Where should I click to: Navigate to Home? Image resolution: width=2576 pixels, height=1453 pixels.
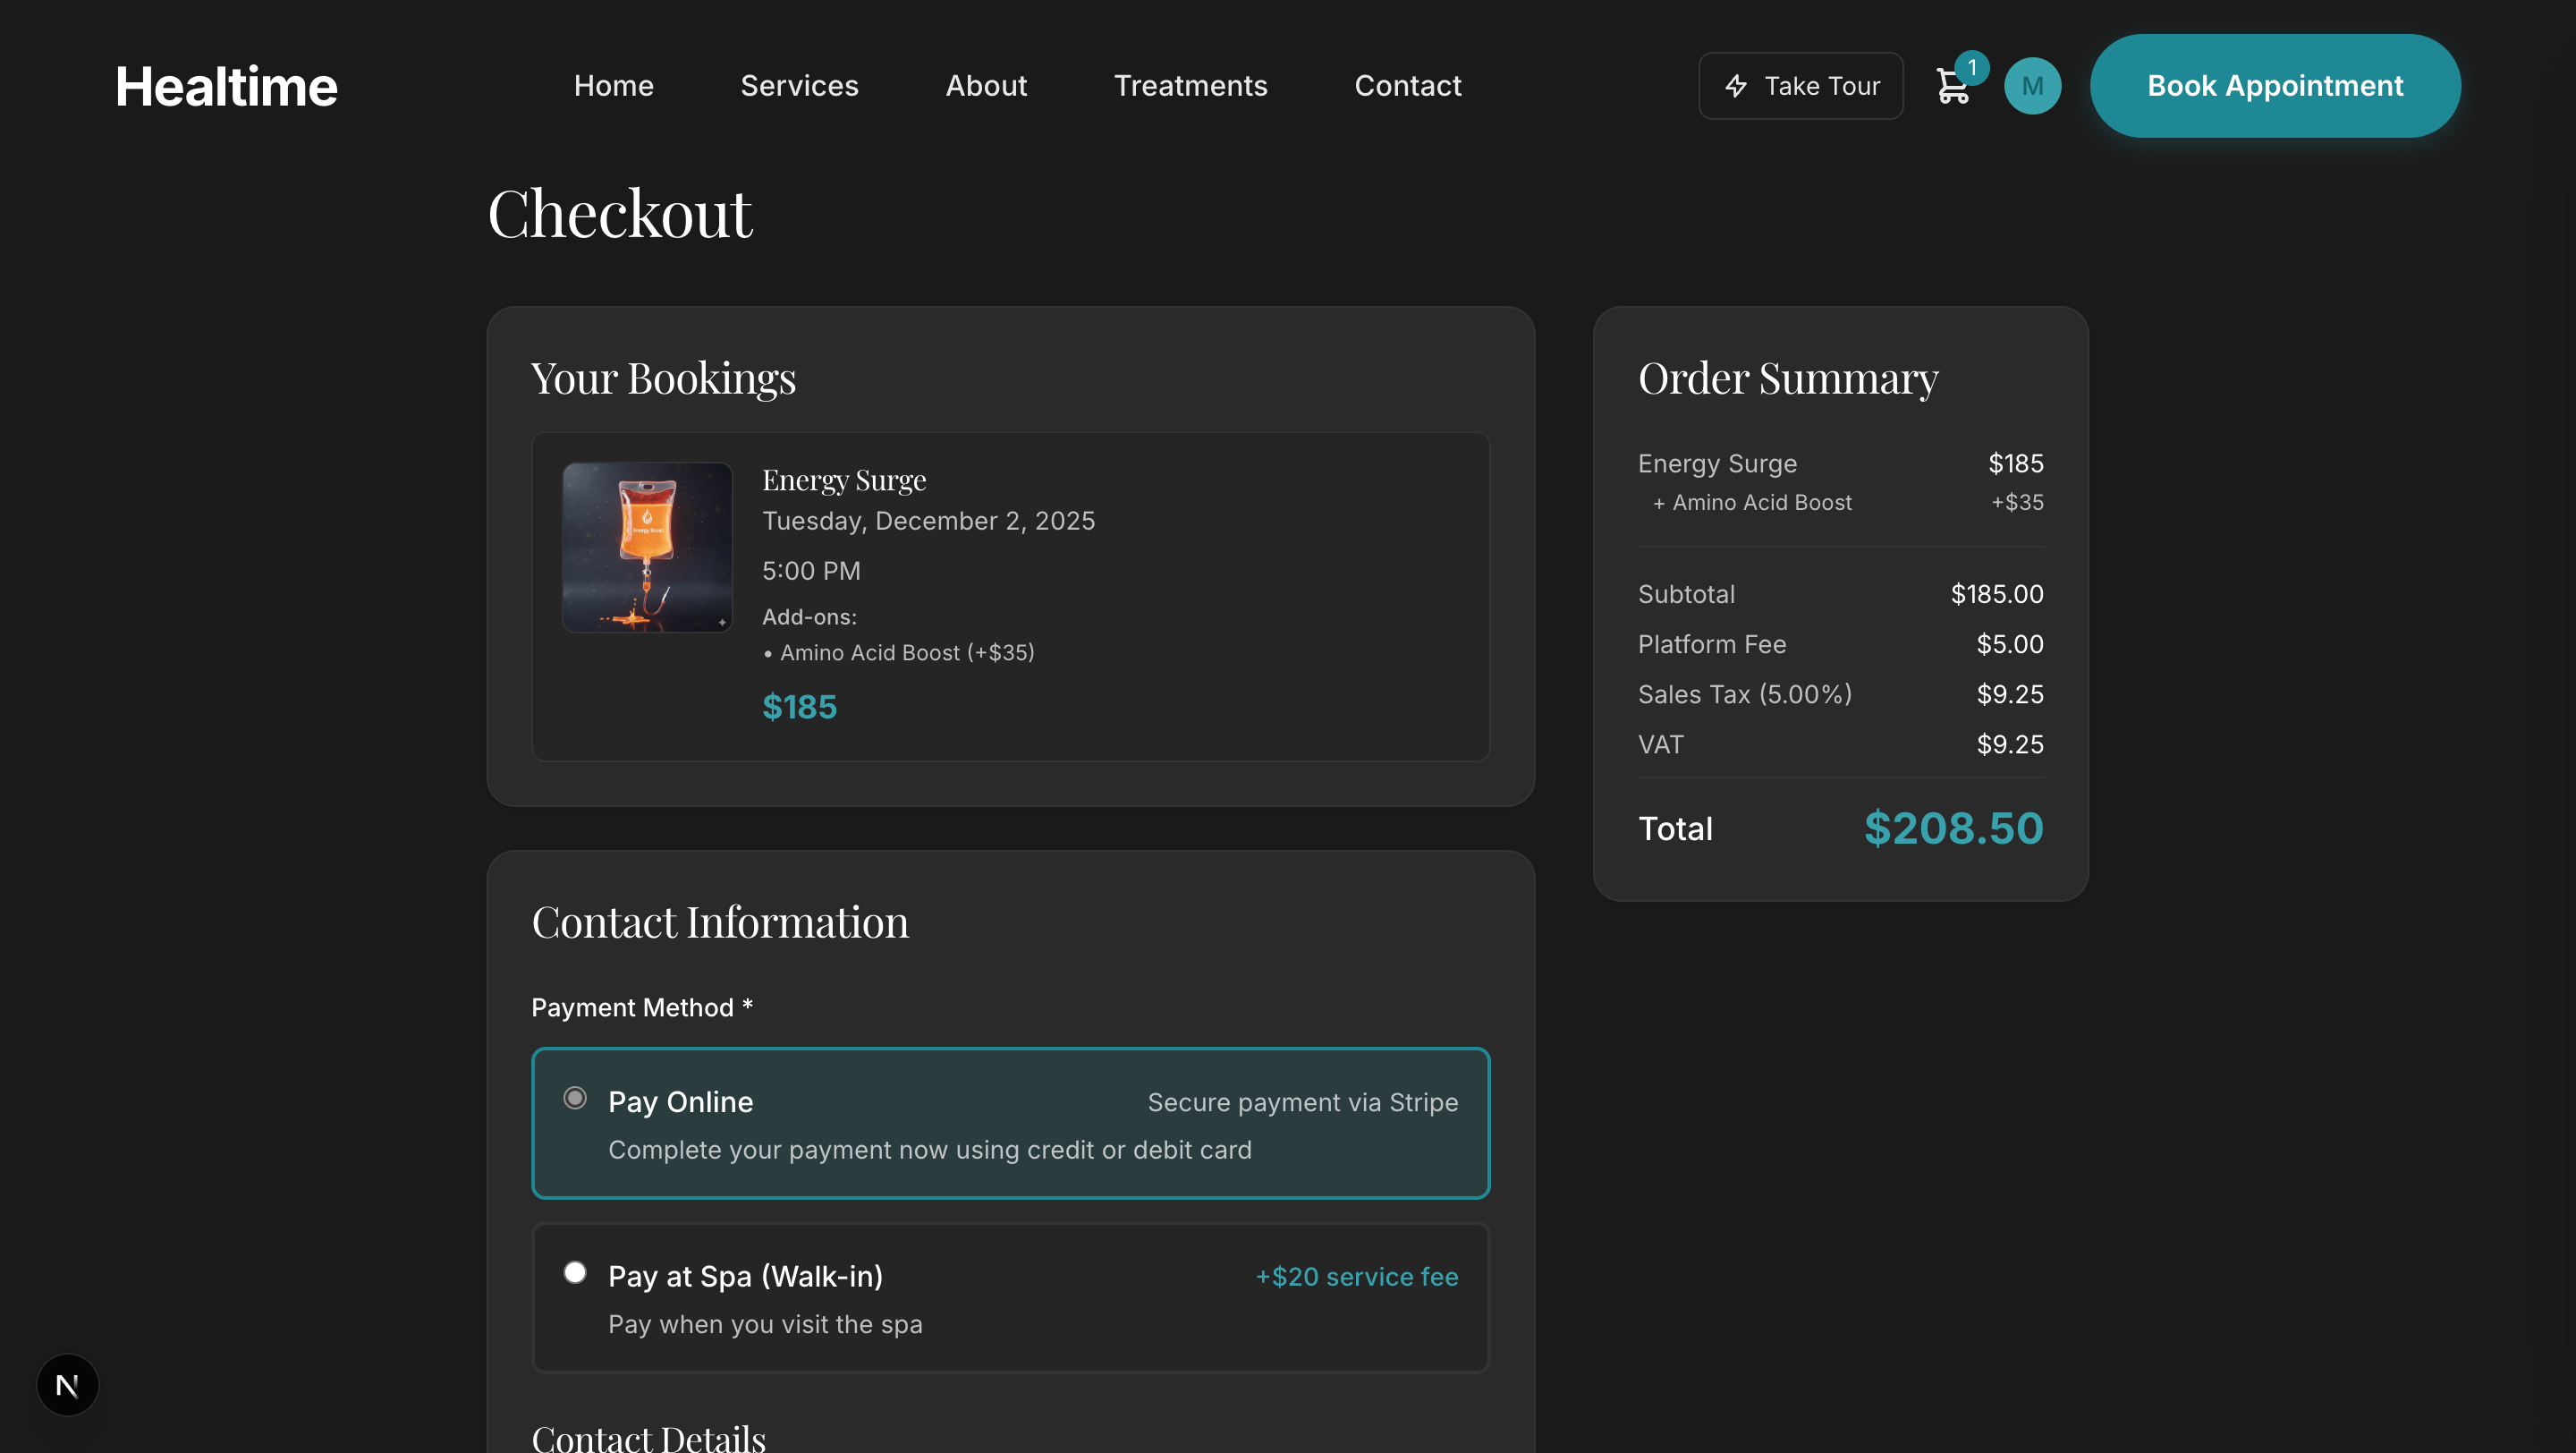[x=614, y=86]
